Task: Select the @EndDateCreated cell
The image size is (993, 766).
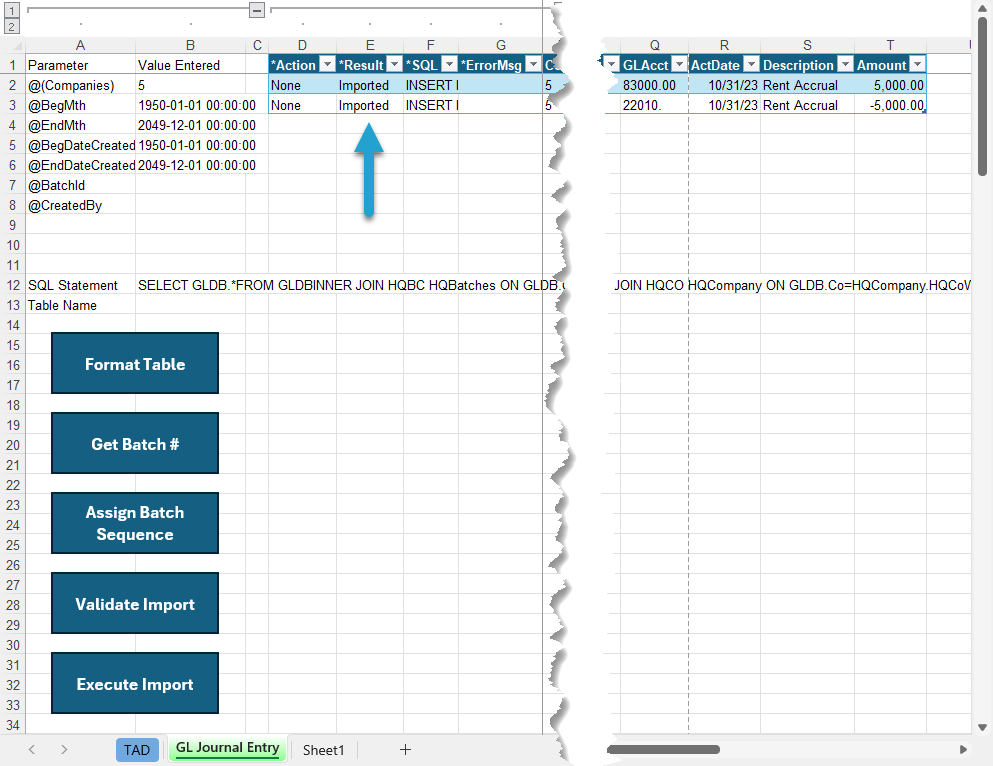Action: (80, 165)
